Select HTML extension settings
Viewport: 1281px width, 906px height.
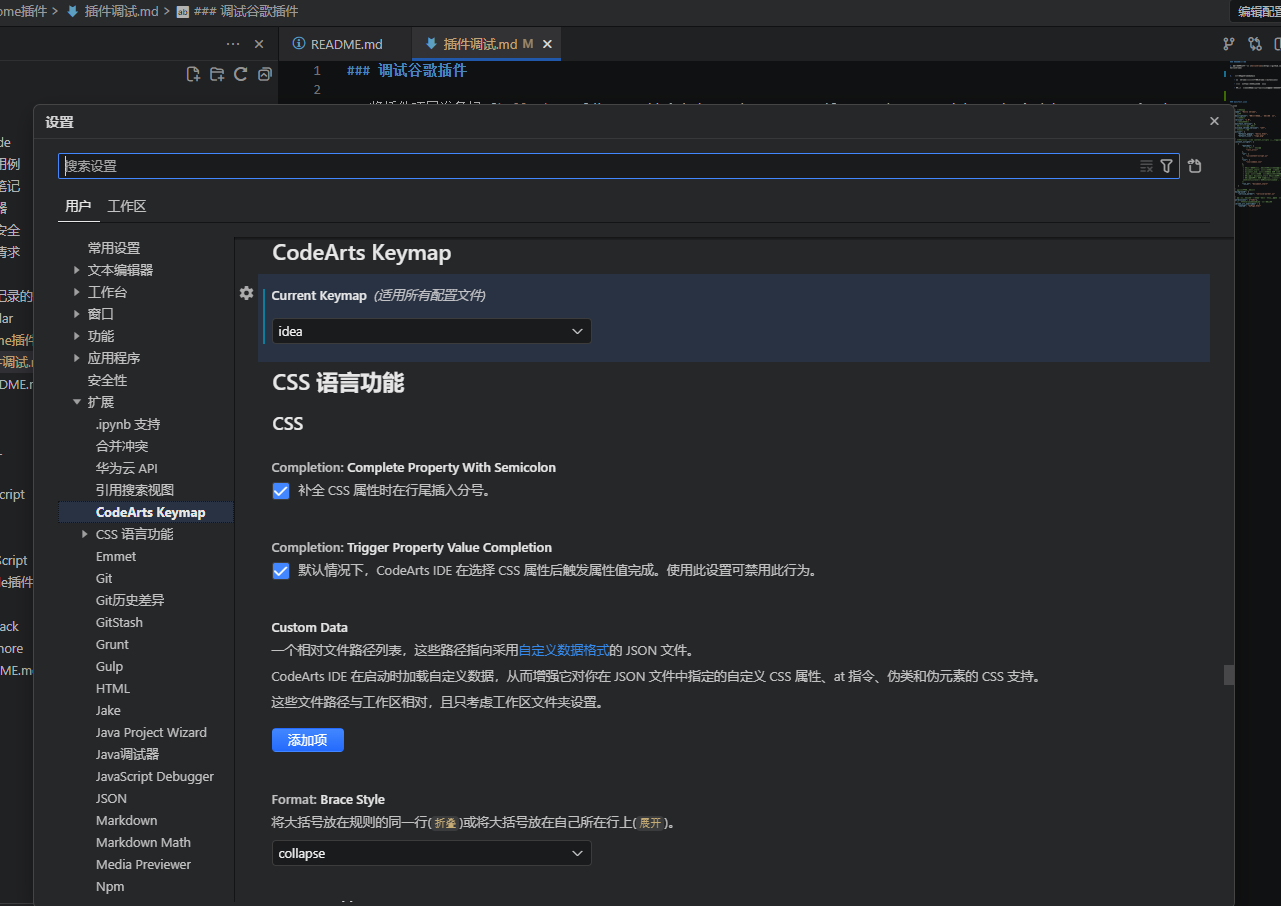[x=113, y=688]
